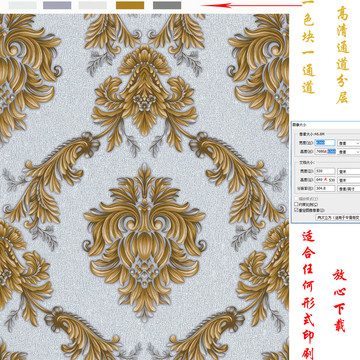Viewport: 360px width, 360px height.
Task: Click the red arrow pointing at swatches
Action: tap(251, 5)
